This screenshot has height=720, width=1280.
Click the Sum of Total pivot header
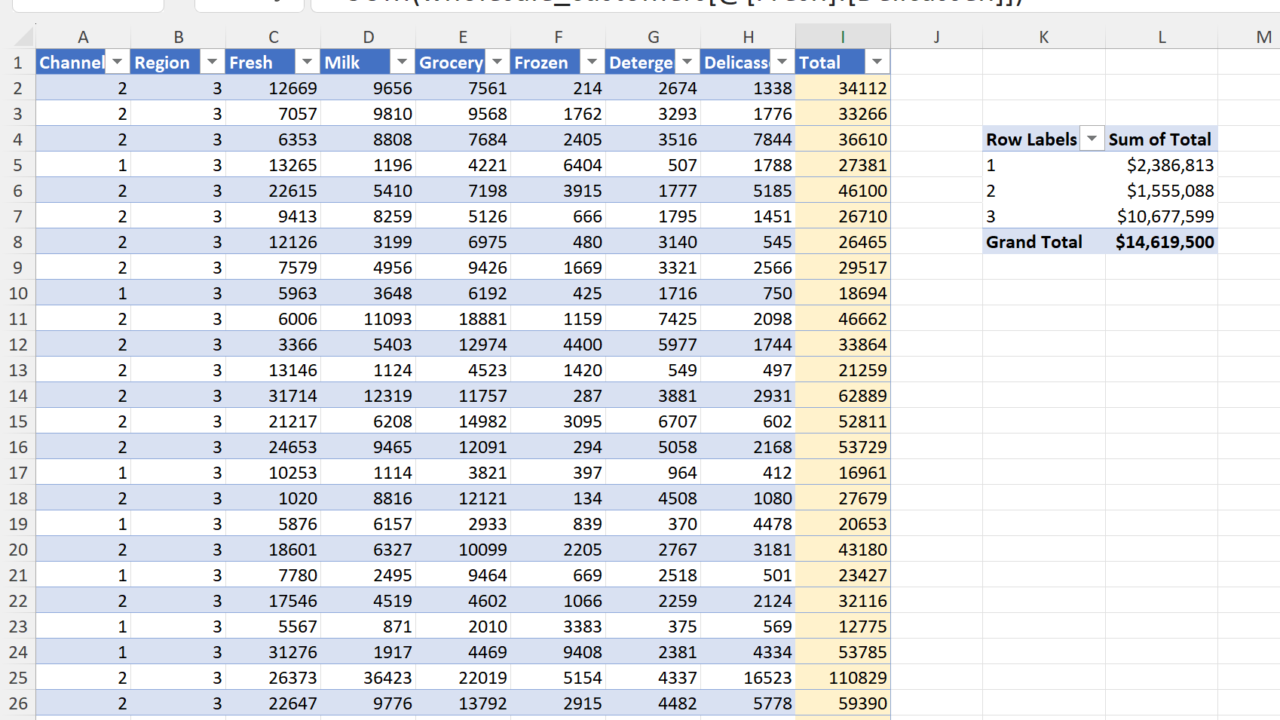click(x=1159, y=140)
